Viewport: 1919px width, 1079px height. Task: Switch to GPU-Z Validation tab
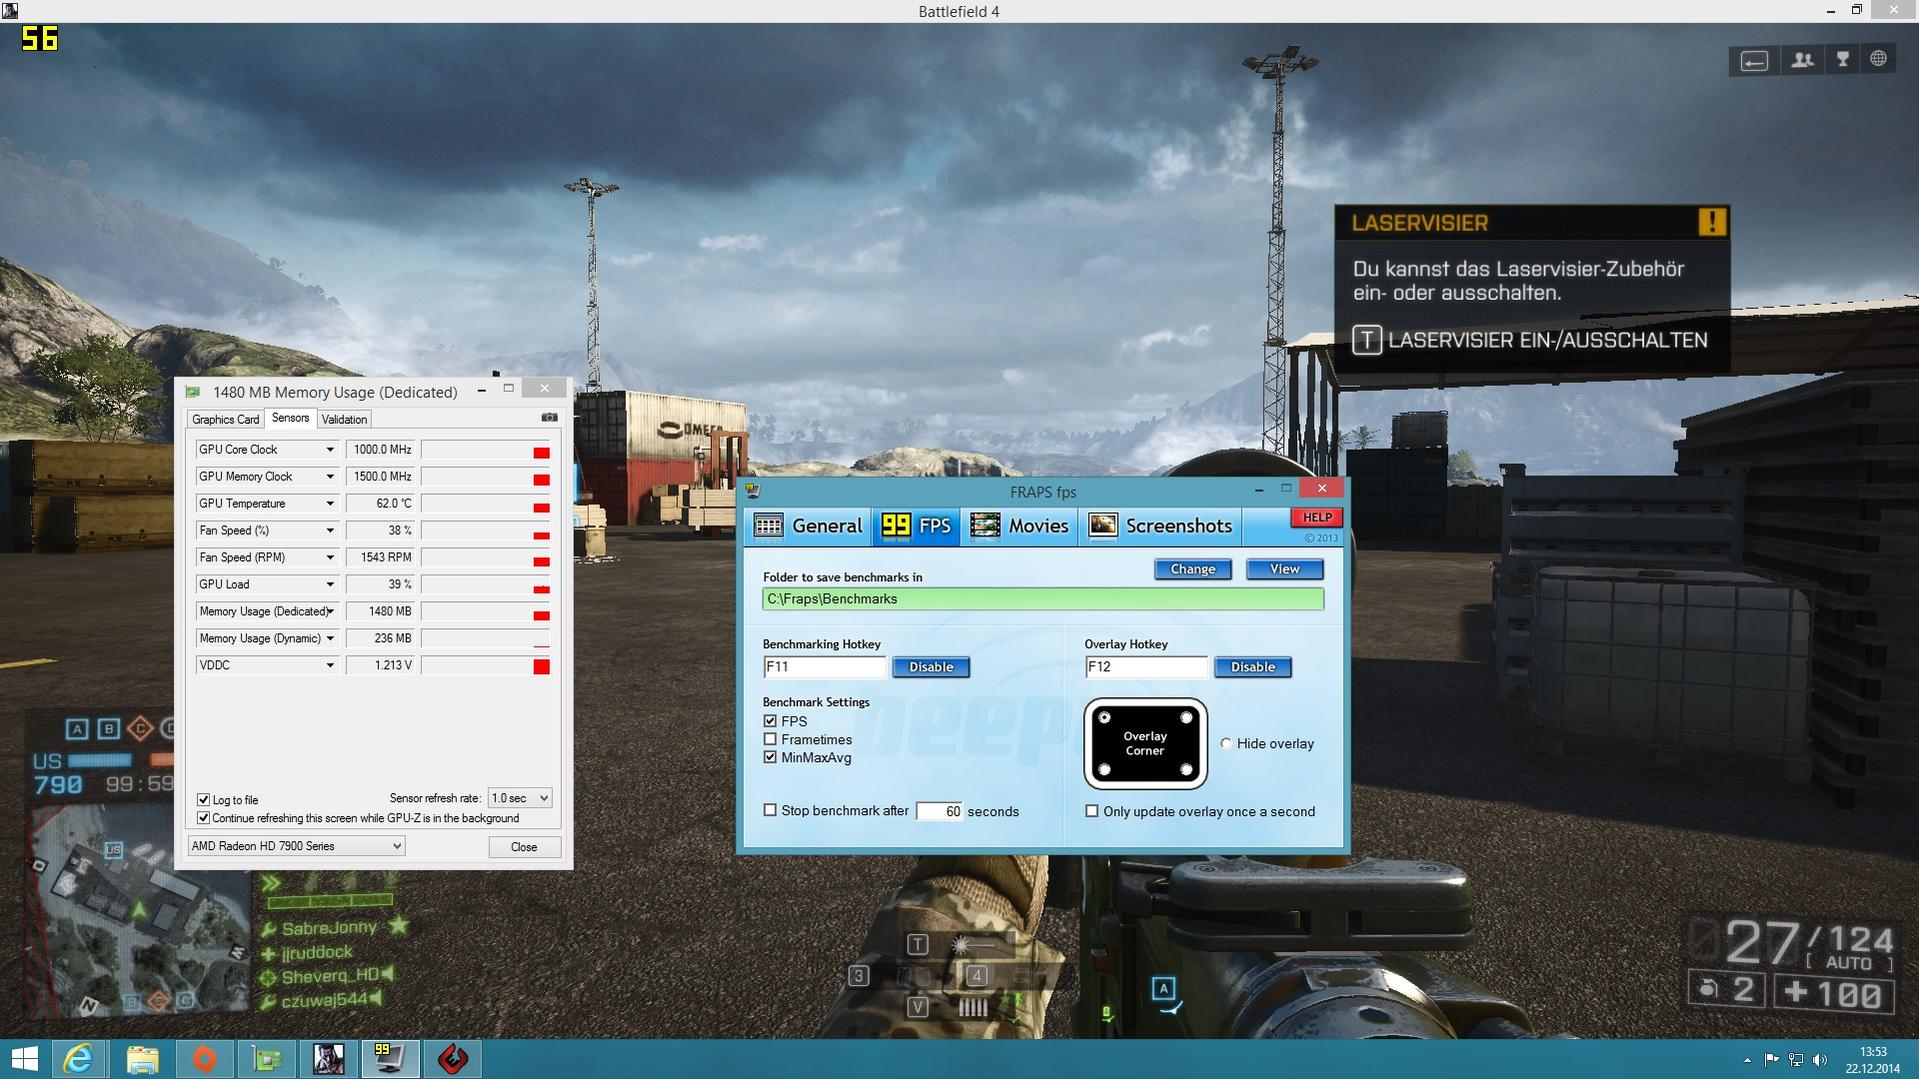344,419
